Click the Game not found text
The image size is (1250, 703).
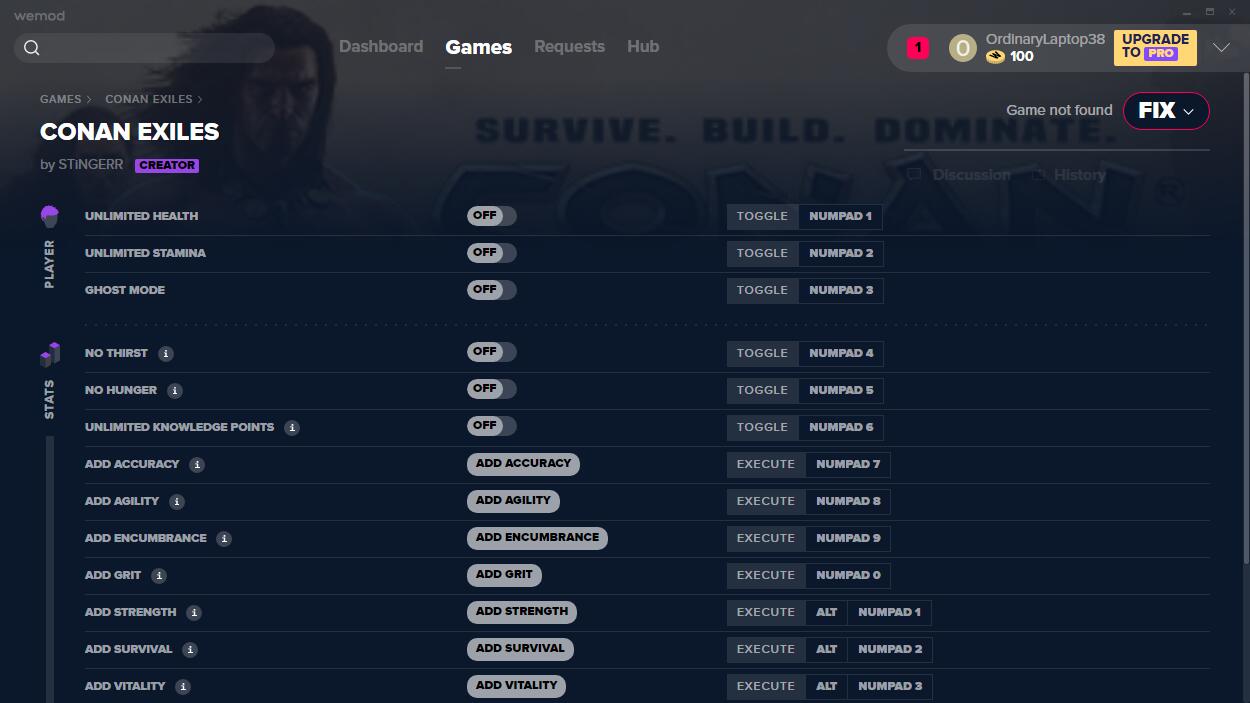(1059, 110)
